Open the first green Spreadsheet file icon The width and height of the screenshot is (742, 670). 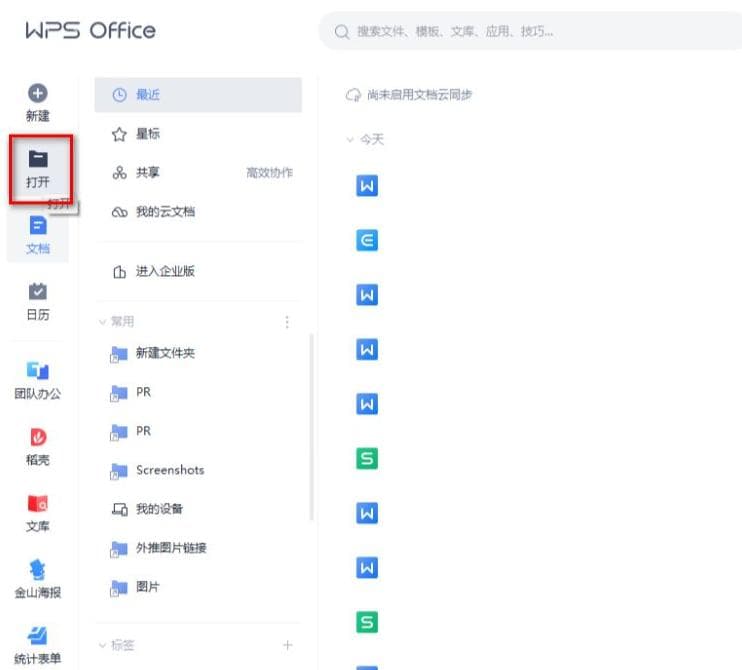coord(367,458)
